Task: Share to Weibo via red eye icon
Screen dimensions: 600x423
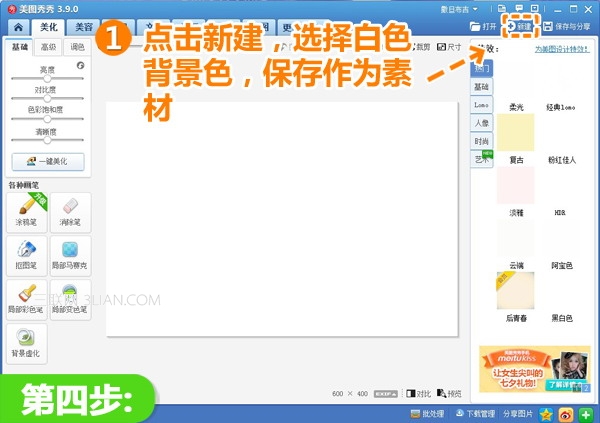Action: (x=566, y=415)
